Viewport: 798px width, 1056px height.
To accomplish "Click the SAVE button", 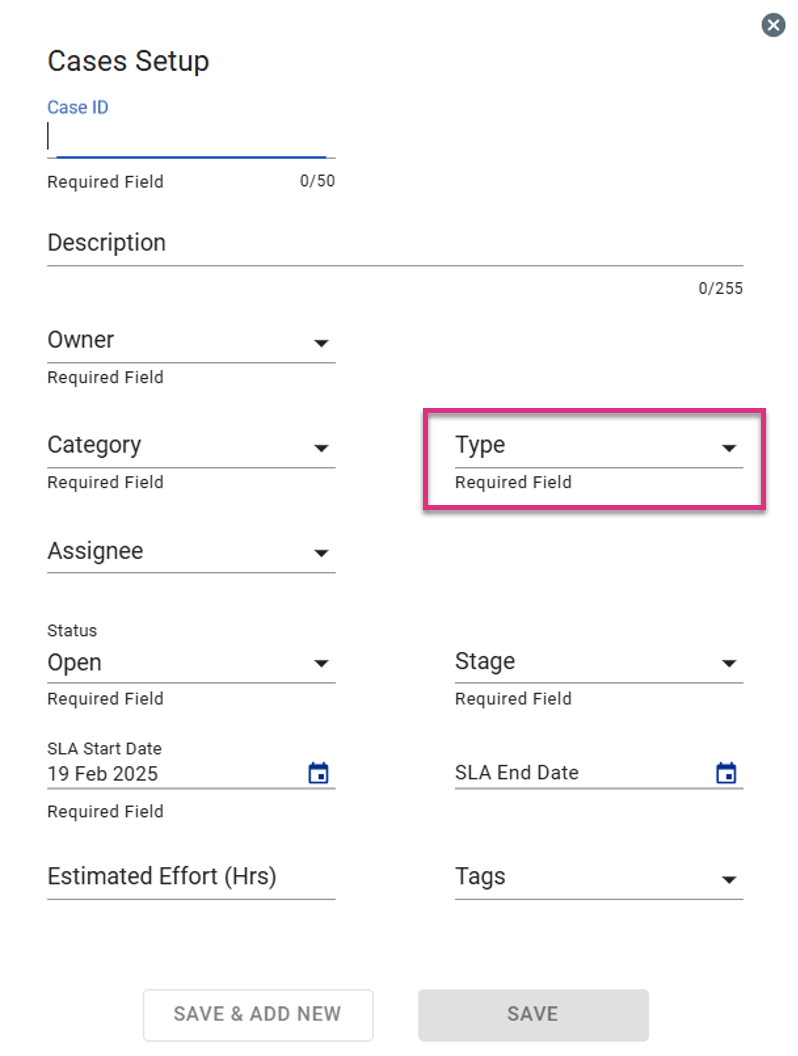I will 533,1014.
